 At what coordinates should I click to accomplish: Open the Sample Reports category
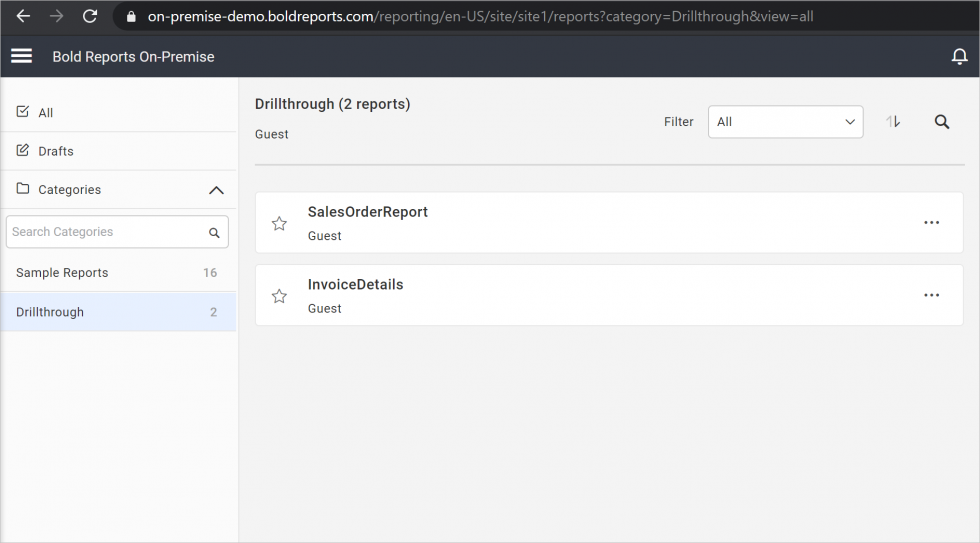pos(119,272)
